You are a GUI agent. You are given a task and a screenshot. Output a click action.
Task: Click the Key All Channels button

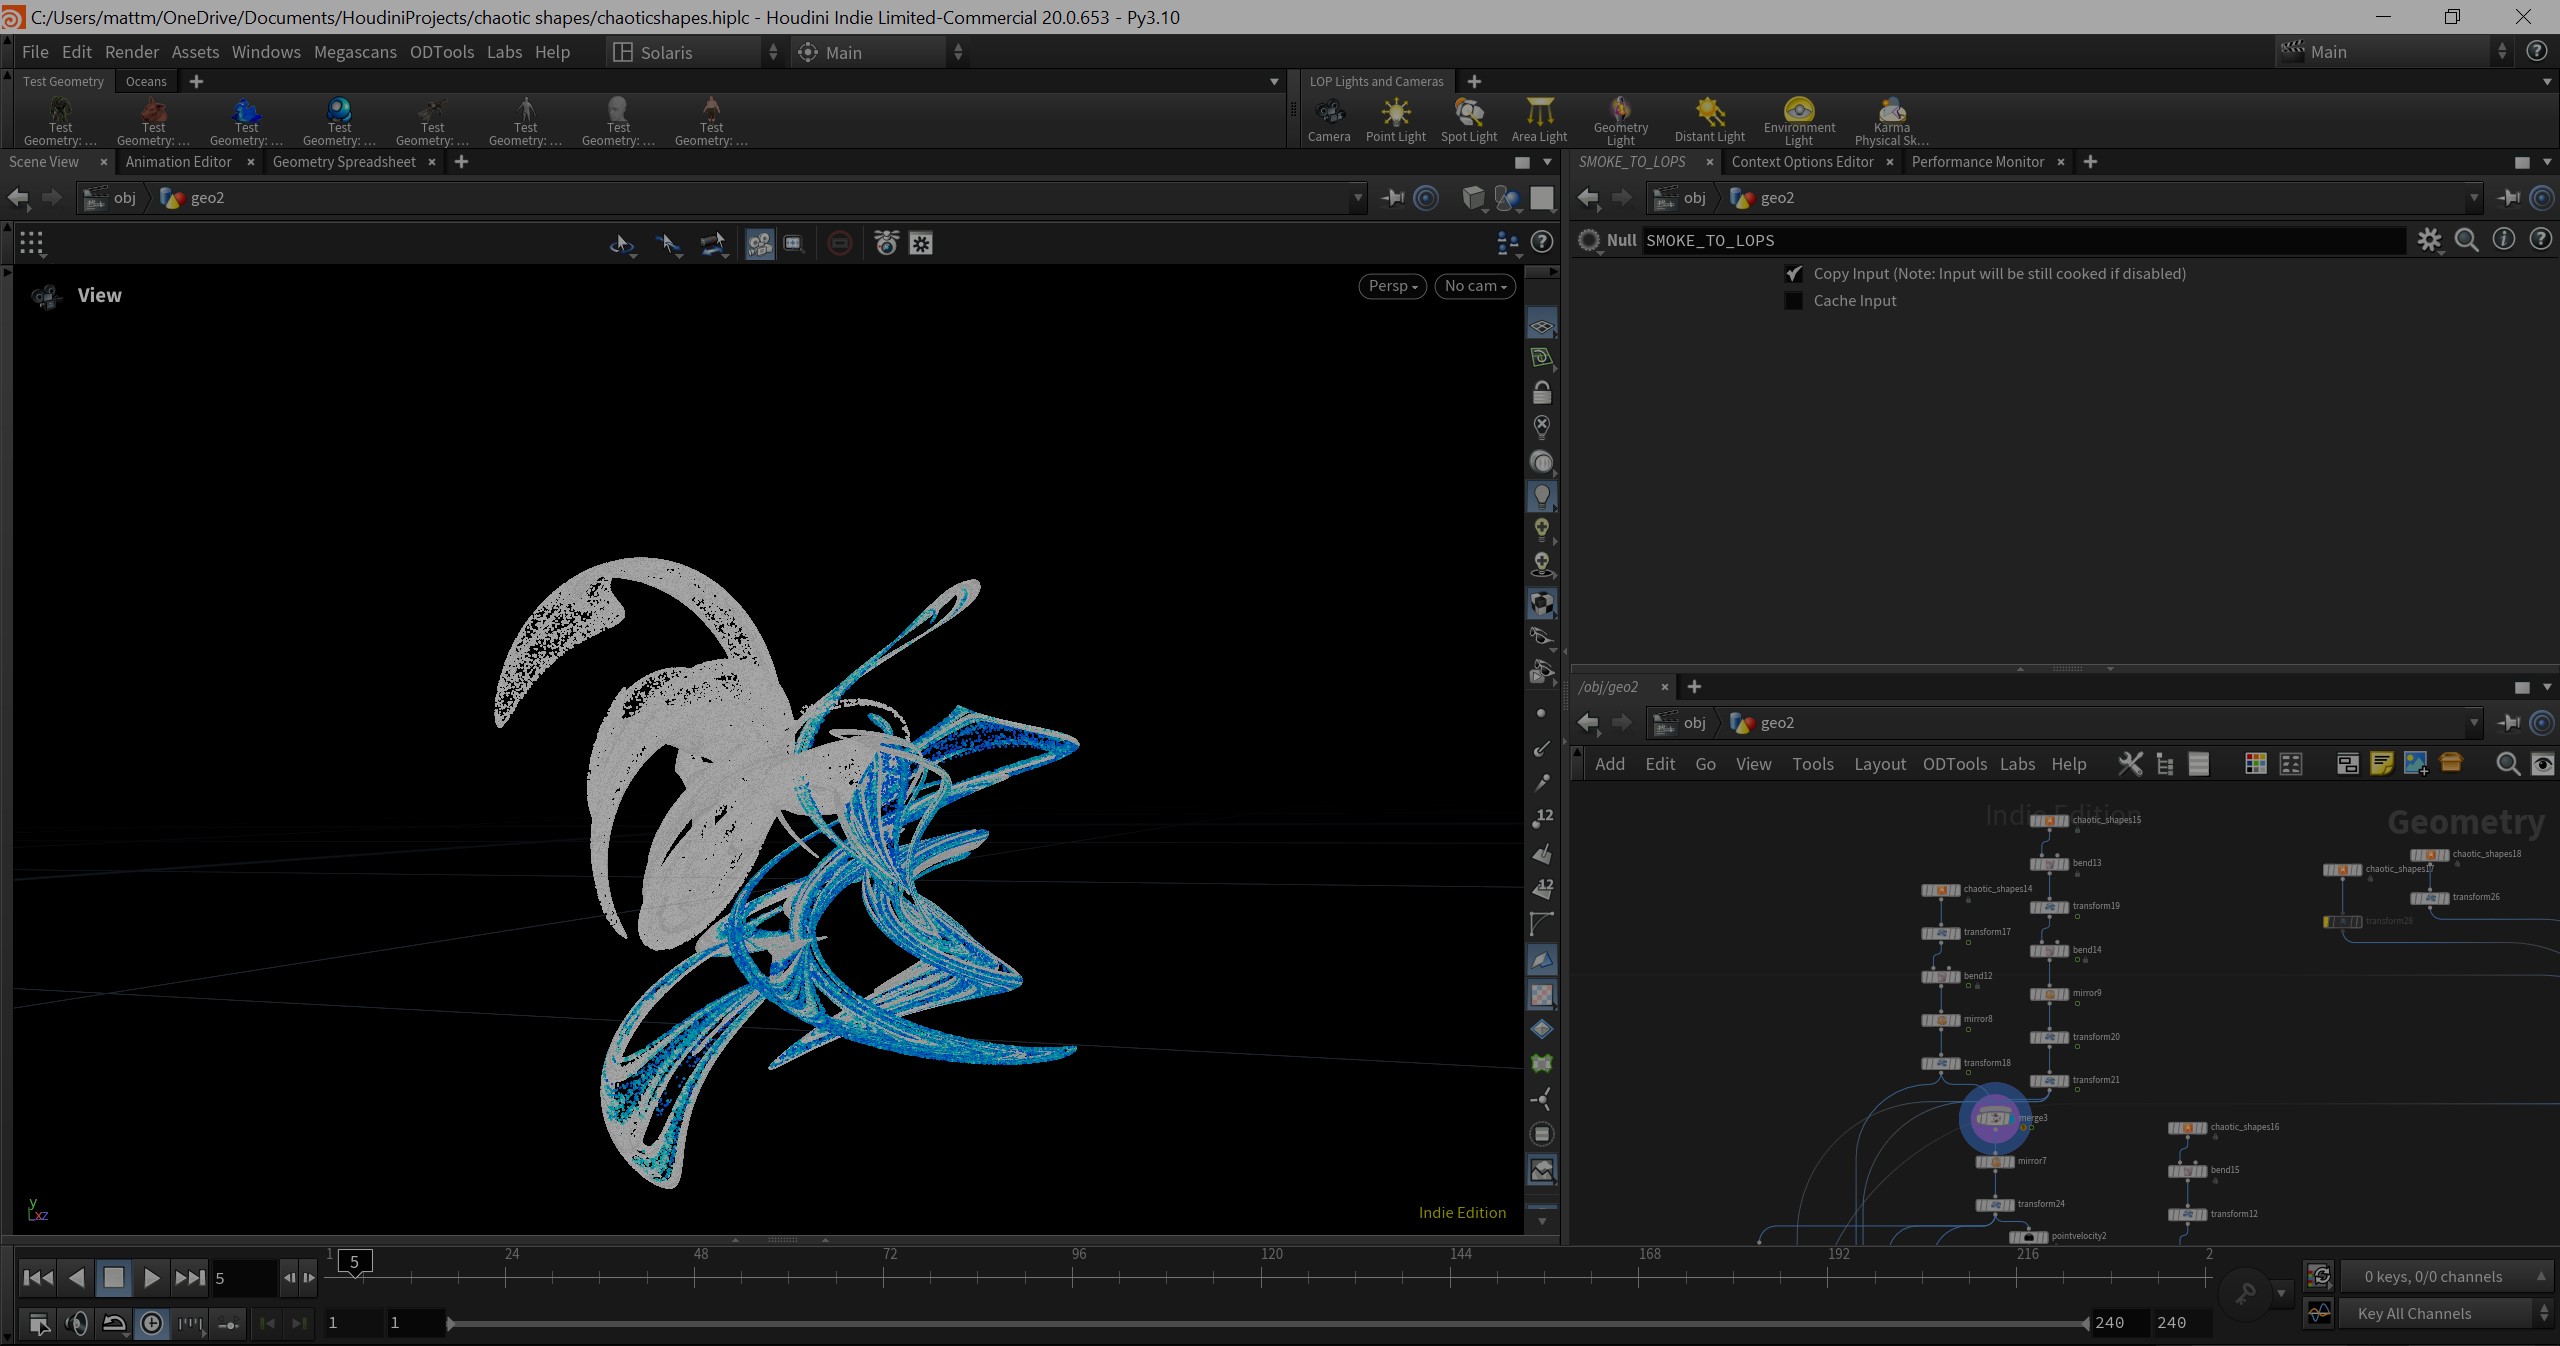2413,1314
